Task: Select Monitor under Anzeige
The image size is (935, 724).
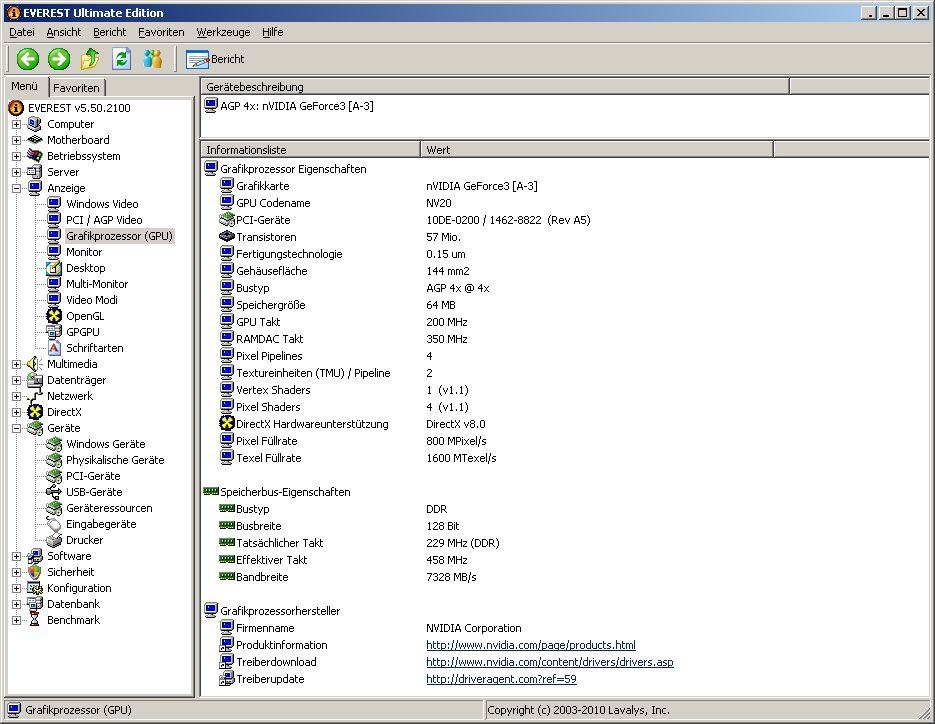Action: pos(84,252)
